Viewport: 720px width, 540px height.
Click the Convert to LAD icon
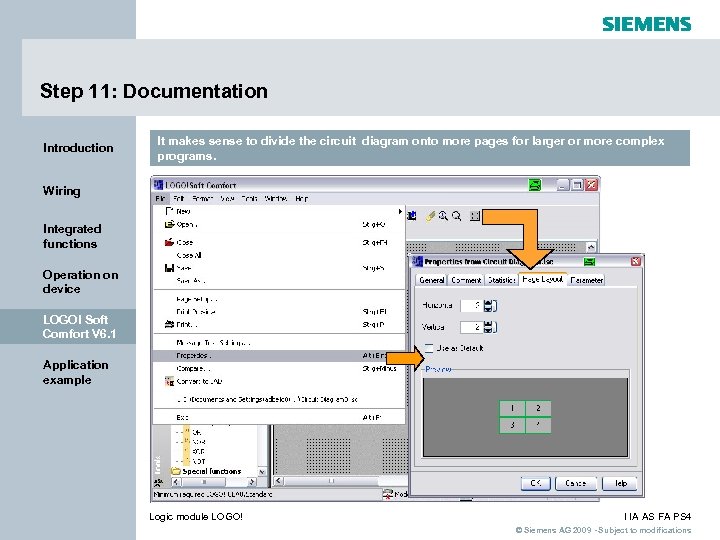click(169, 382)
